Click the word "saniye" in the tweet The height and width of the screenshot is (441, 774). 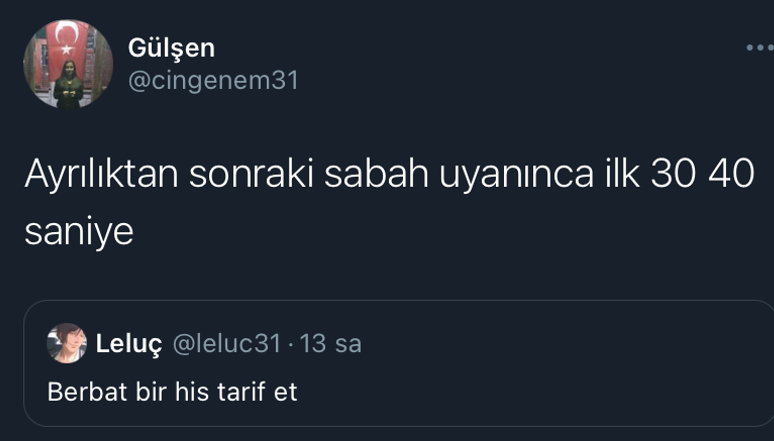79,232
